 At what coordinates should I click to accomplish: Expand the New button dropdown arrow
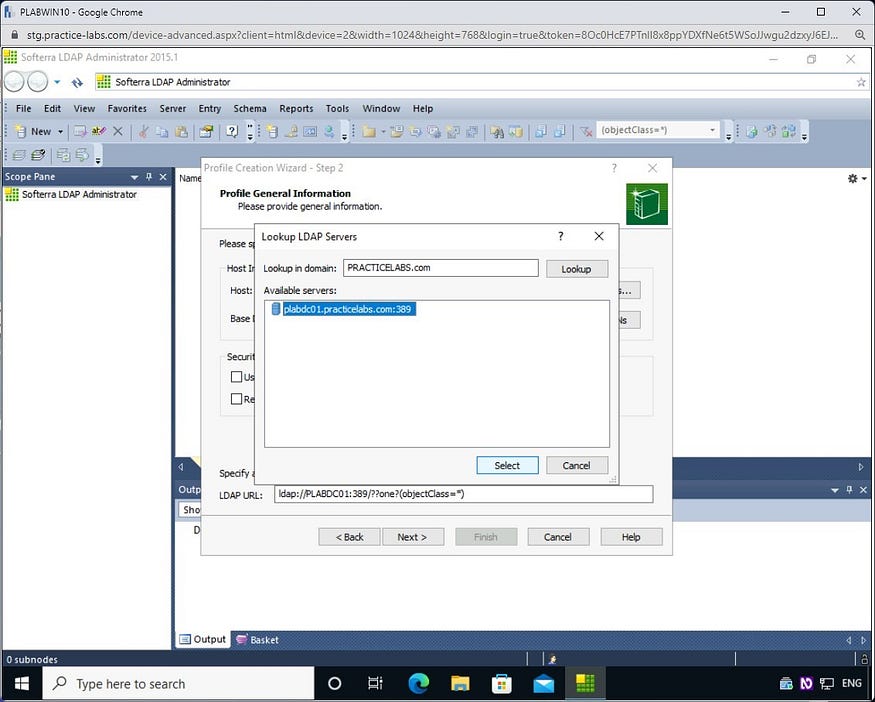[60, 132]
